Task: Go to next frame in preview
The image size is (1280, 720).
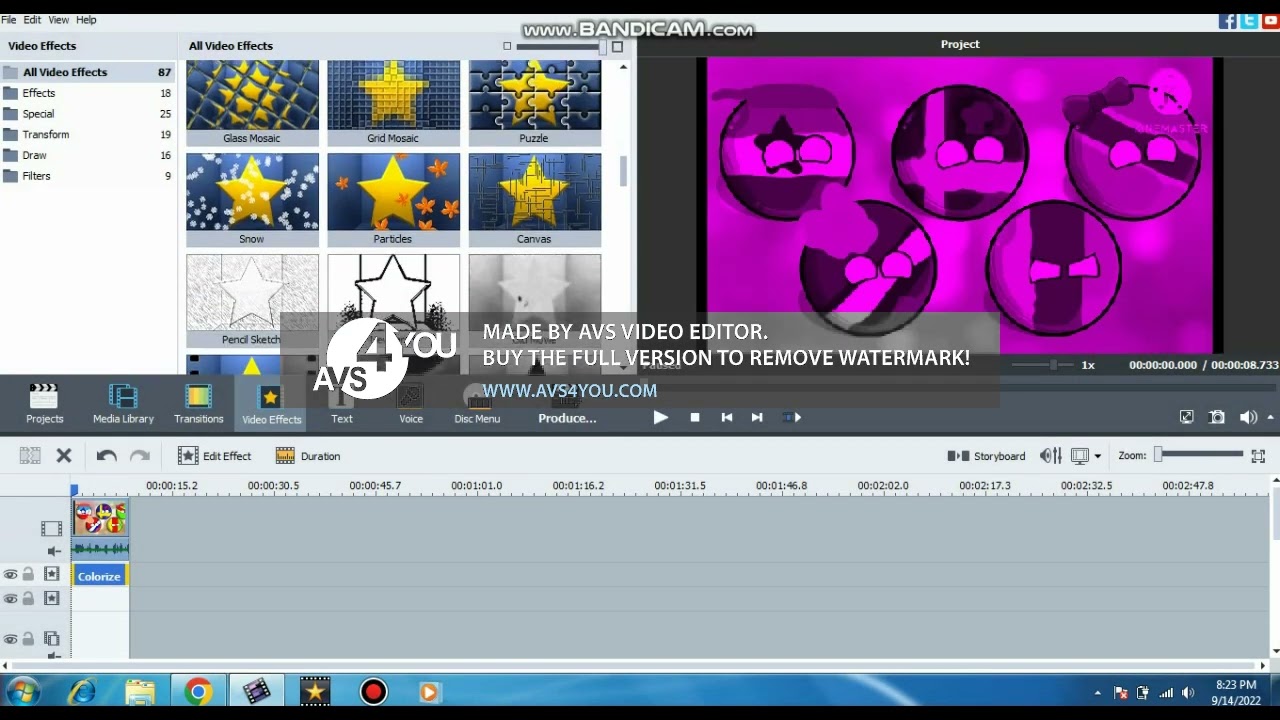Action: pyautogui.click(x=757, y=417)
